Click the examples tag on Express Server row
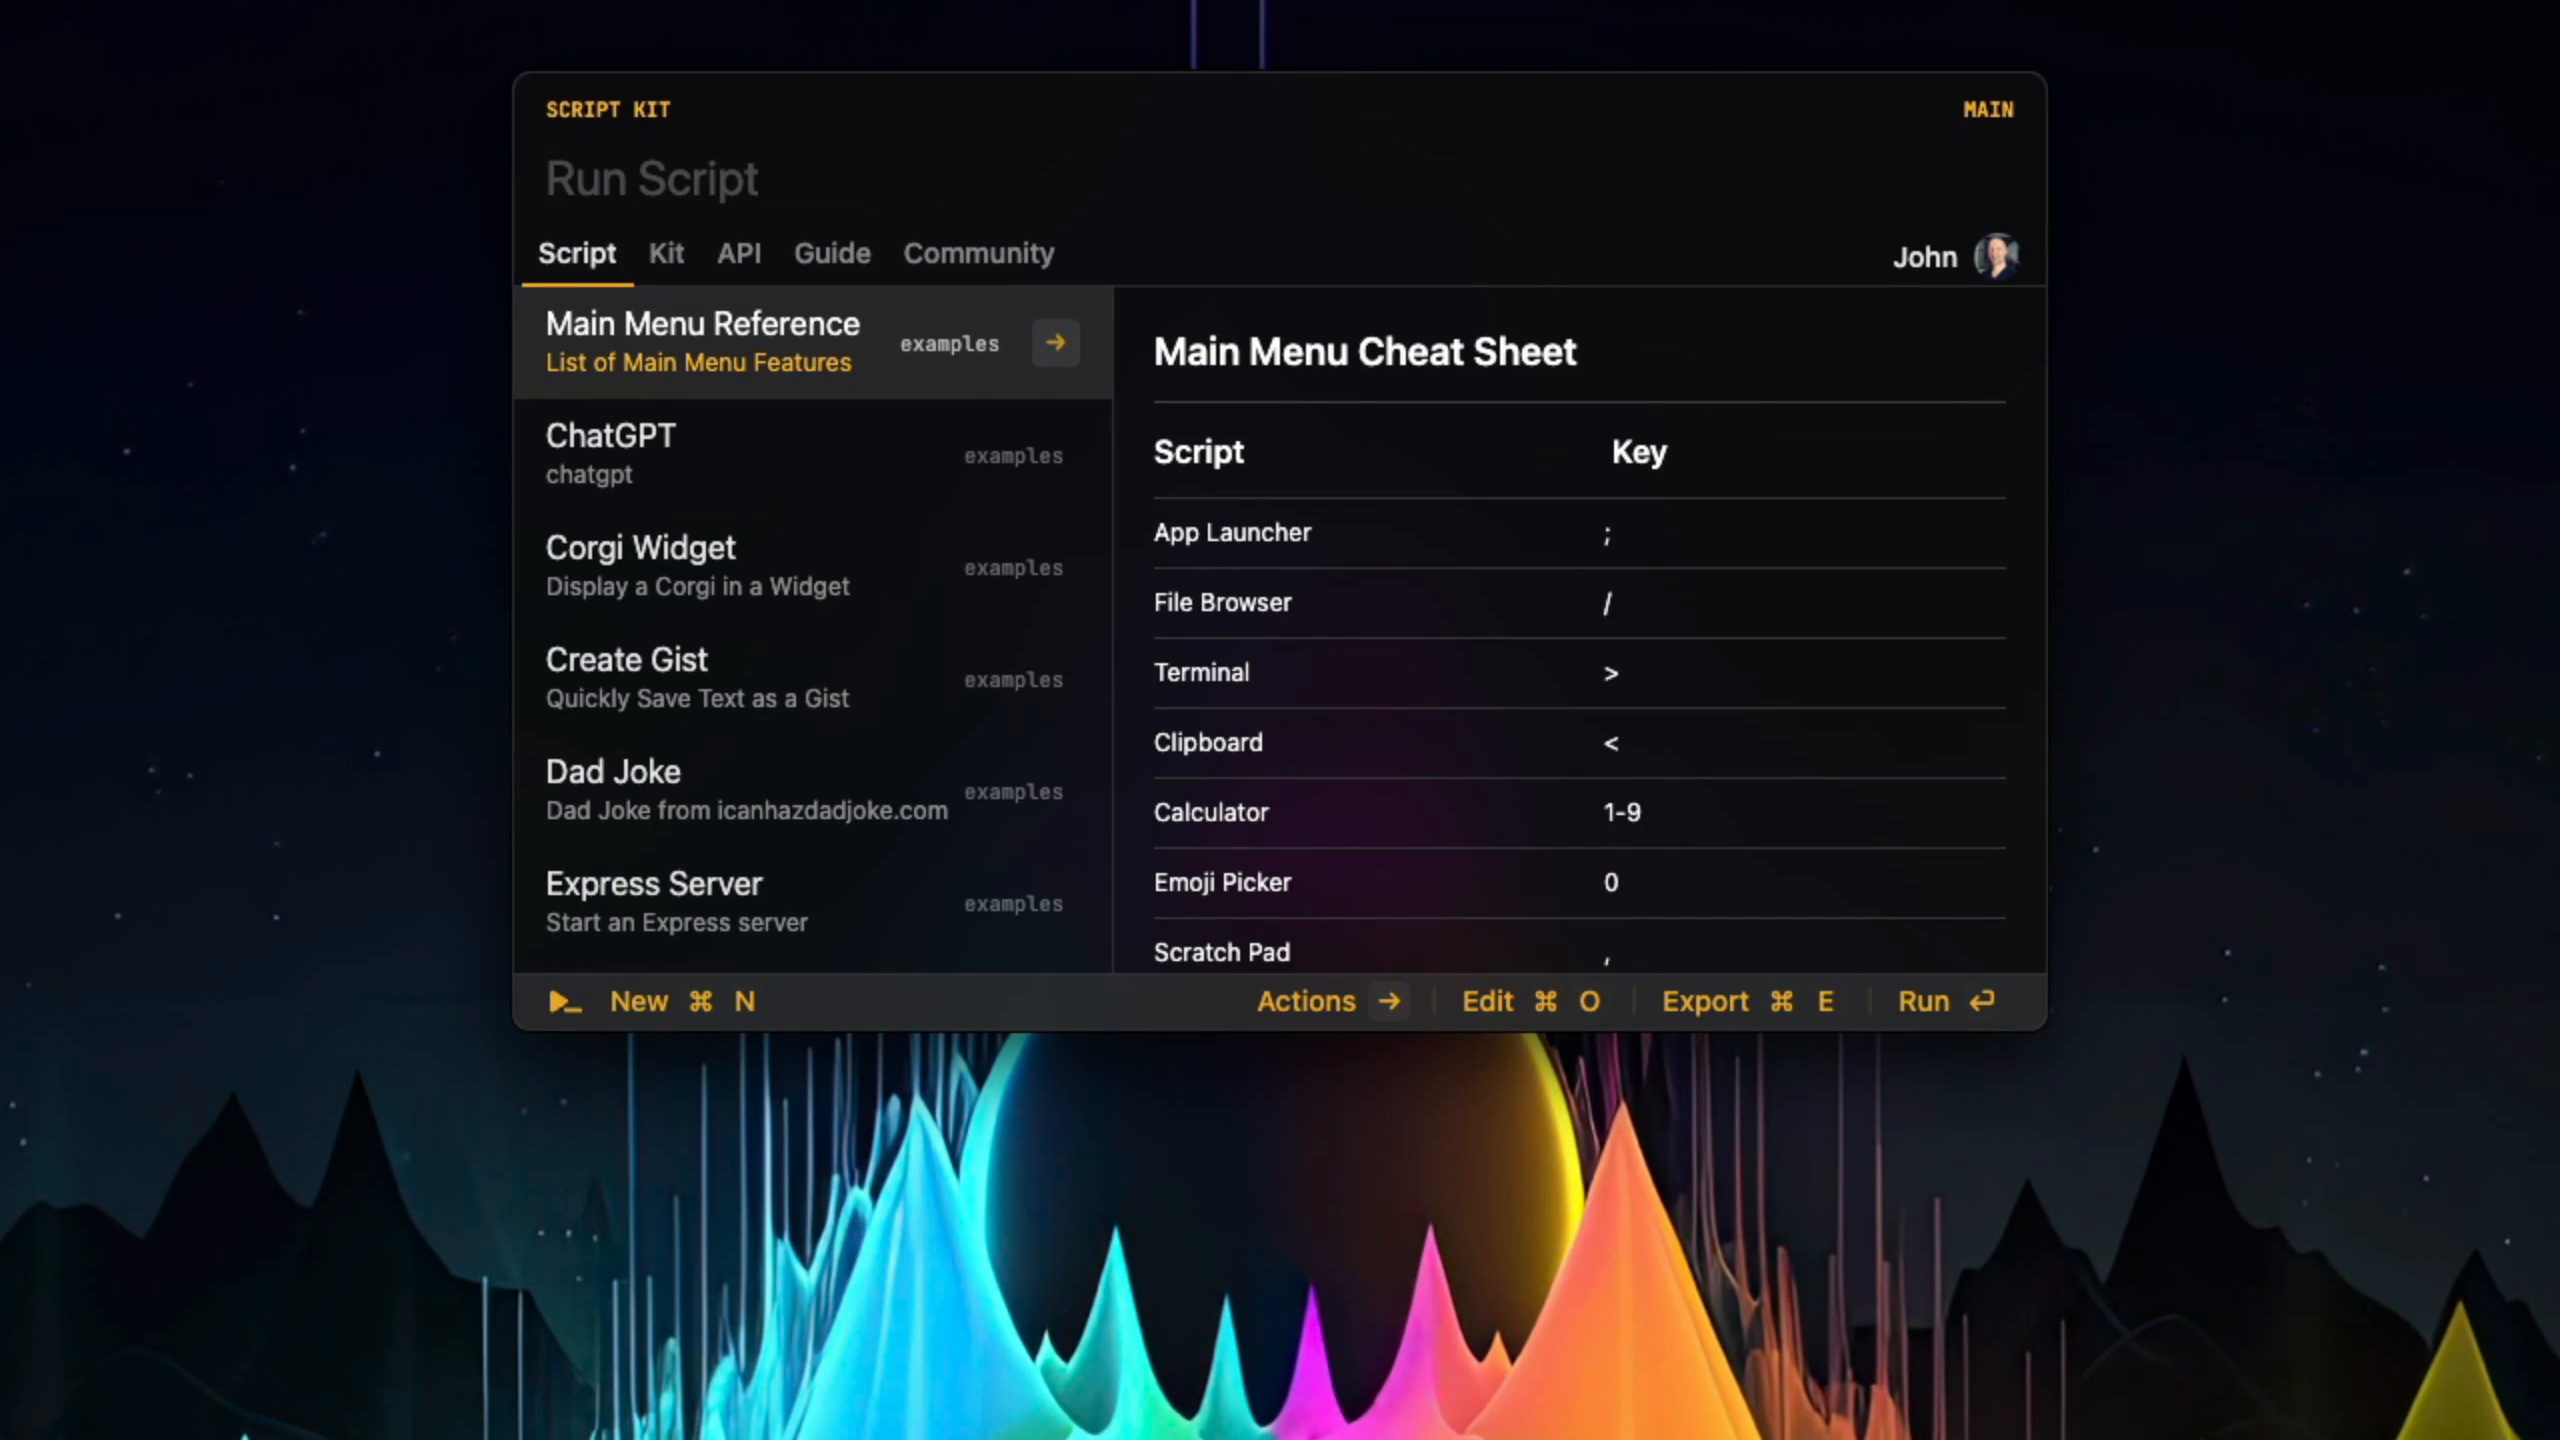This screenshot has height=1440, width=2560. (x=1013, y=904)
